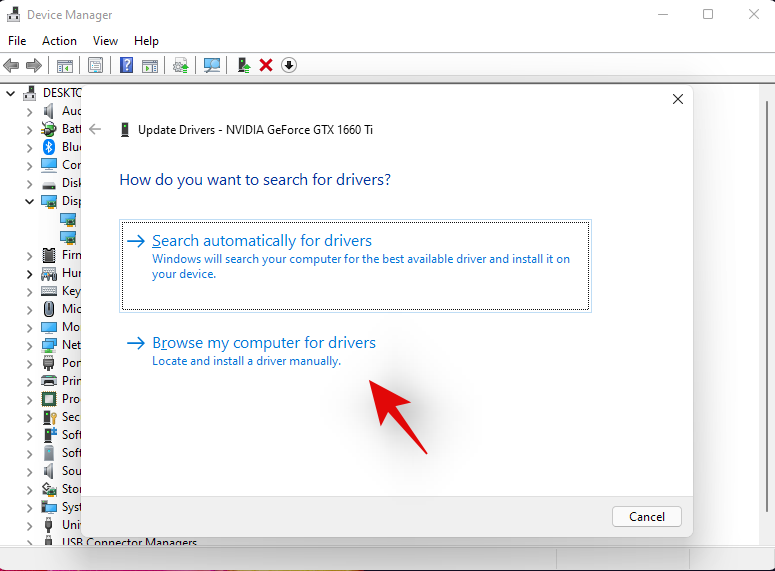Viewport: 775px width, 571px height.
Task: Click the 'Update Drivers - NVIDIA GeForce GTX 1660 Ti' title
Action: 255,130
